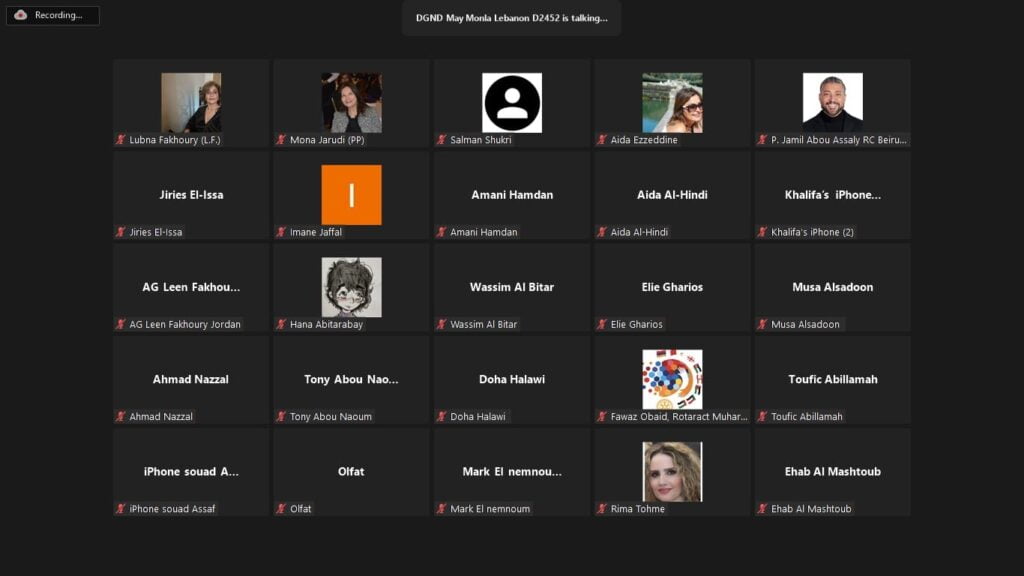The height and width of the screenshot is (576, 1024).
Task: Click the muted mic icon beside Lubna Fakhoury
Action: click(121, 140)
